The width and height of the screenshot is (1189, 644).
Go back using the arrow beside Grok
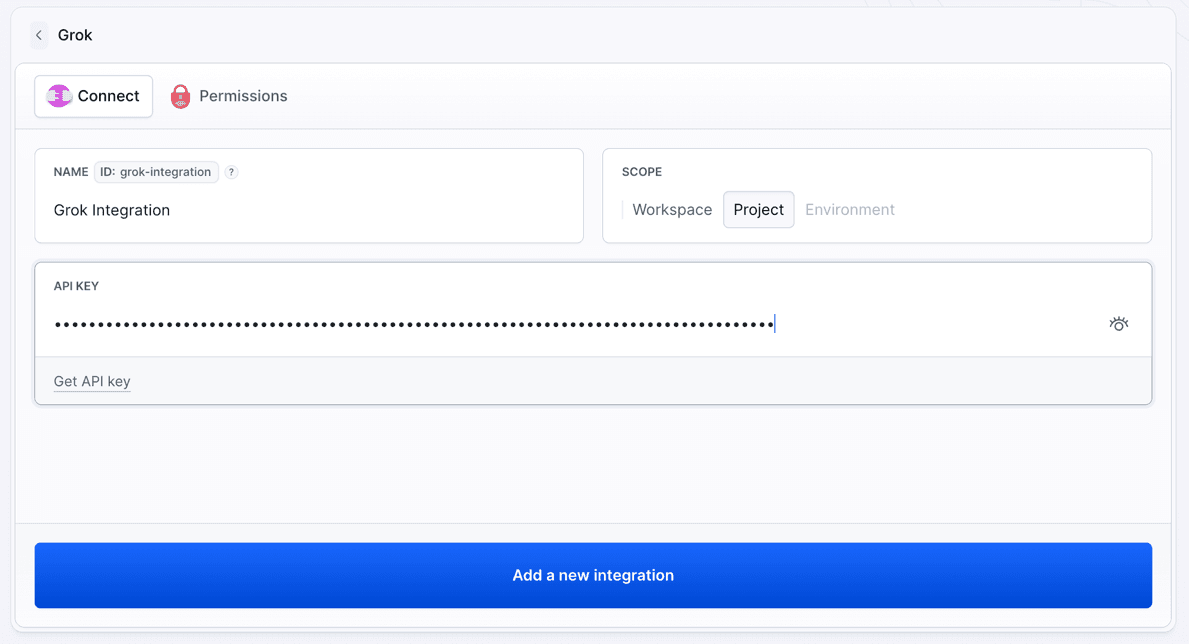pyautogui.click(x=39, y=35)
